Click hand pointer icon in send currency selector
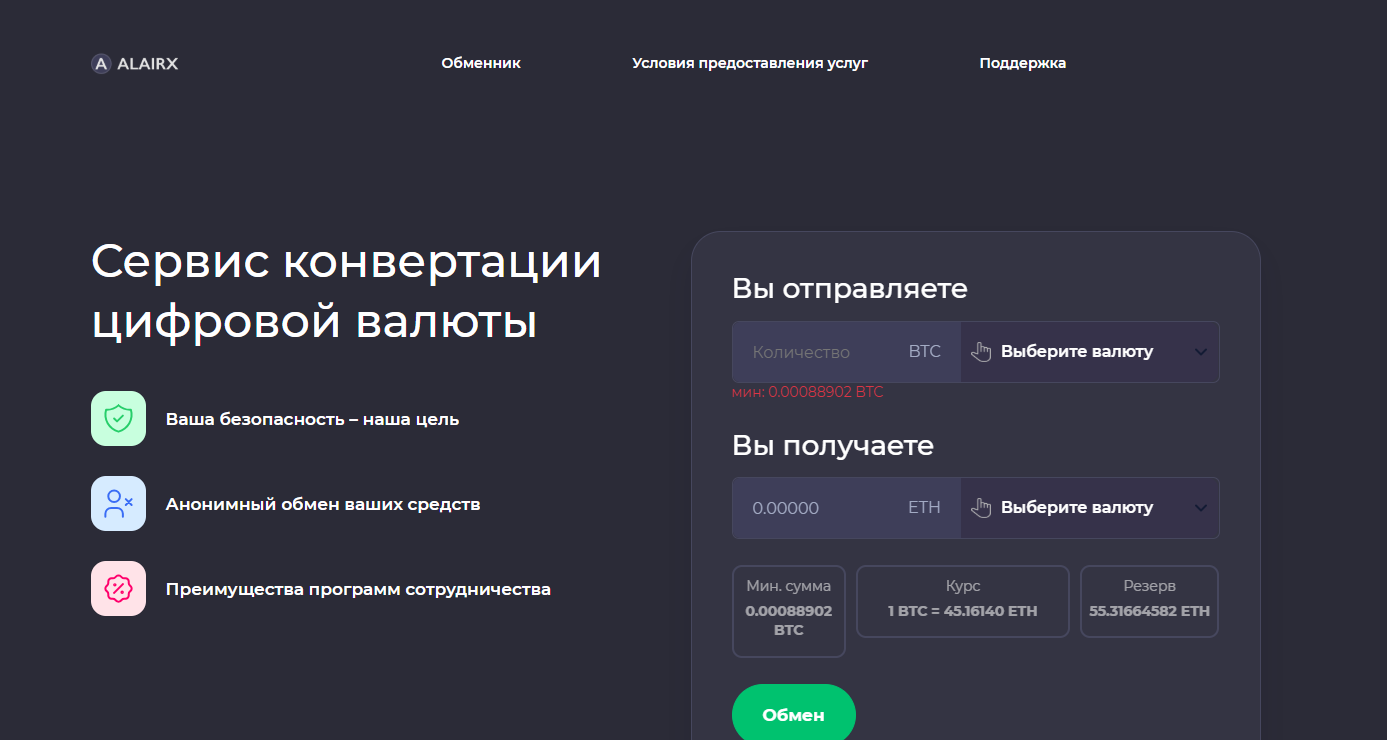The image size is (1387, 740). coord(981,352)
